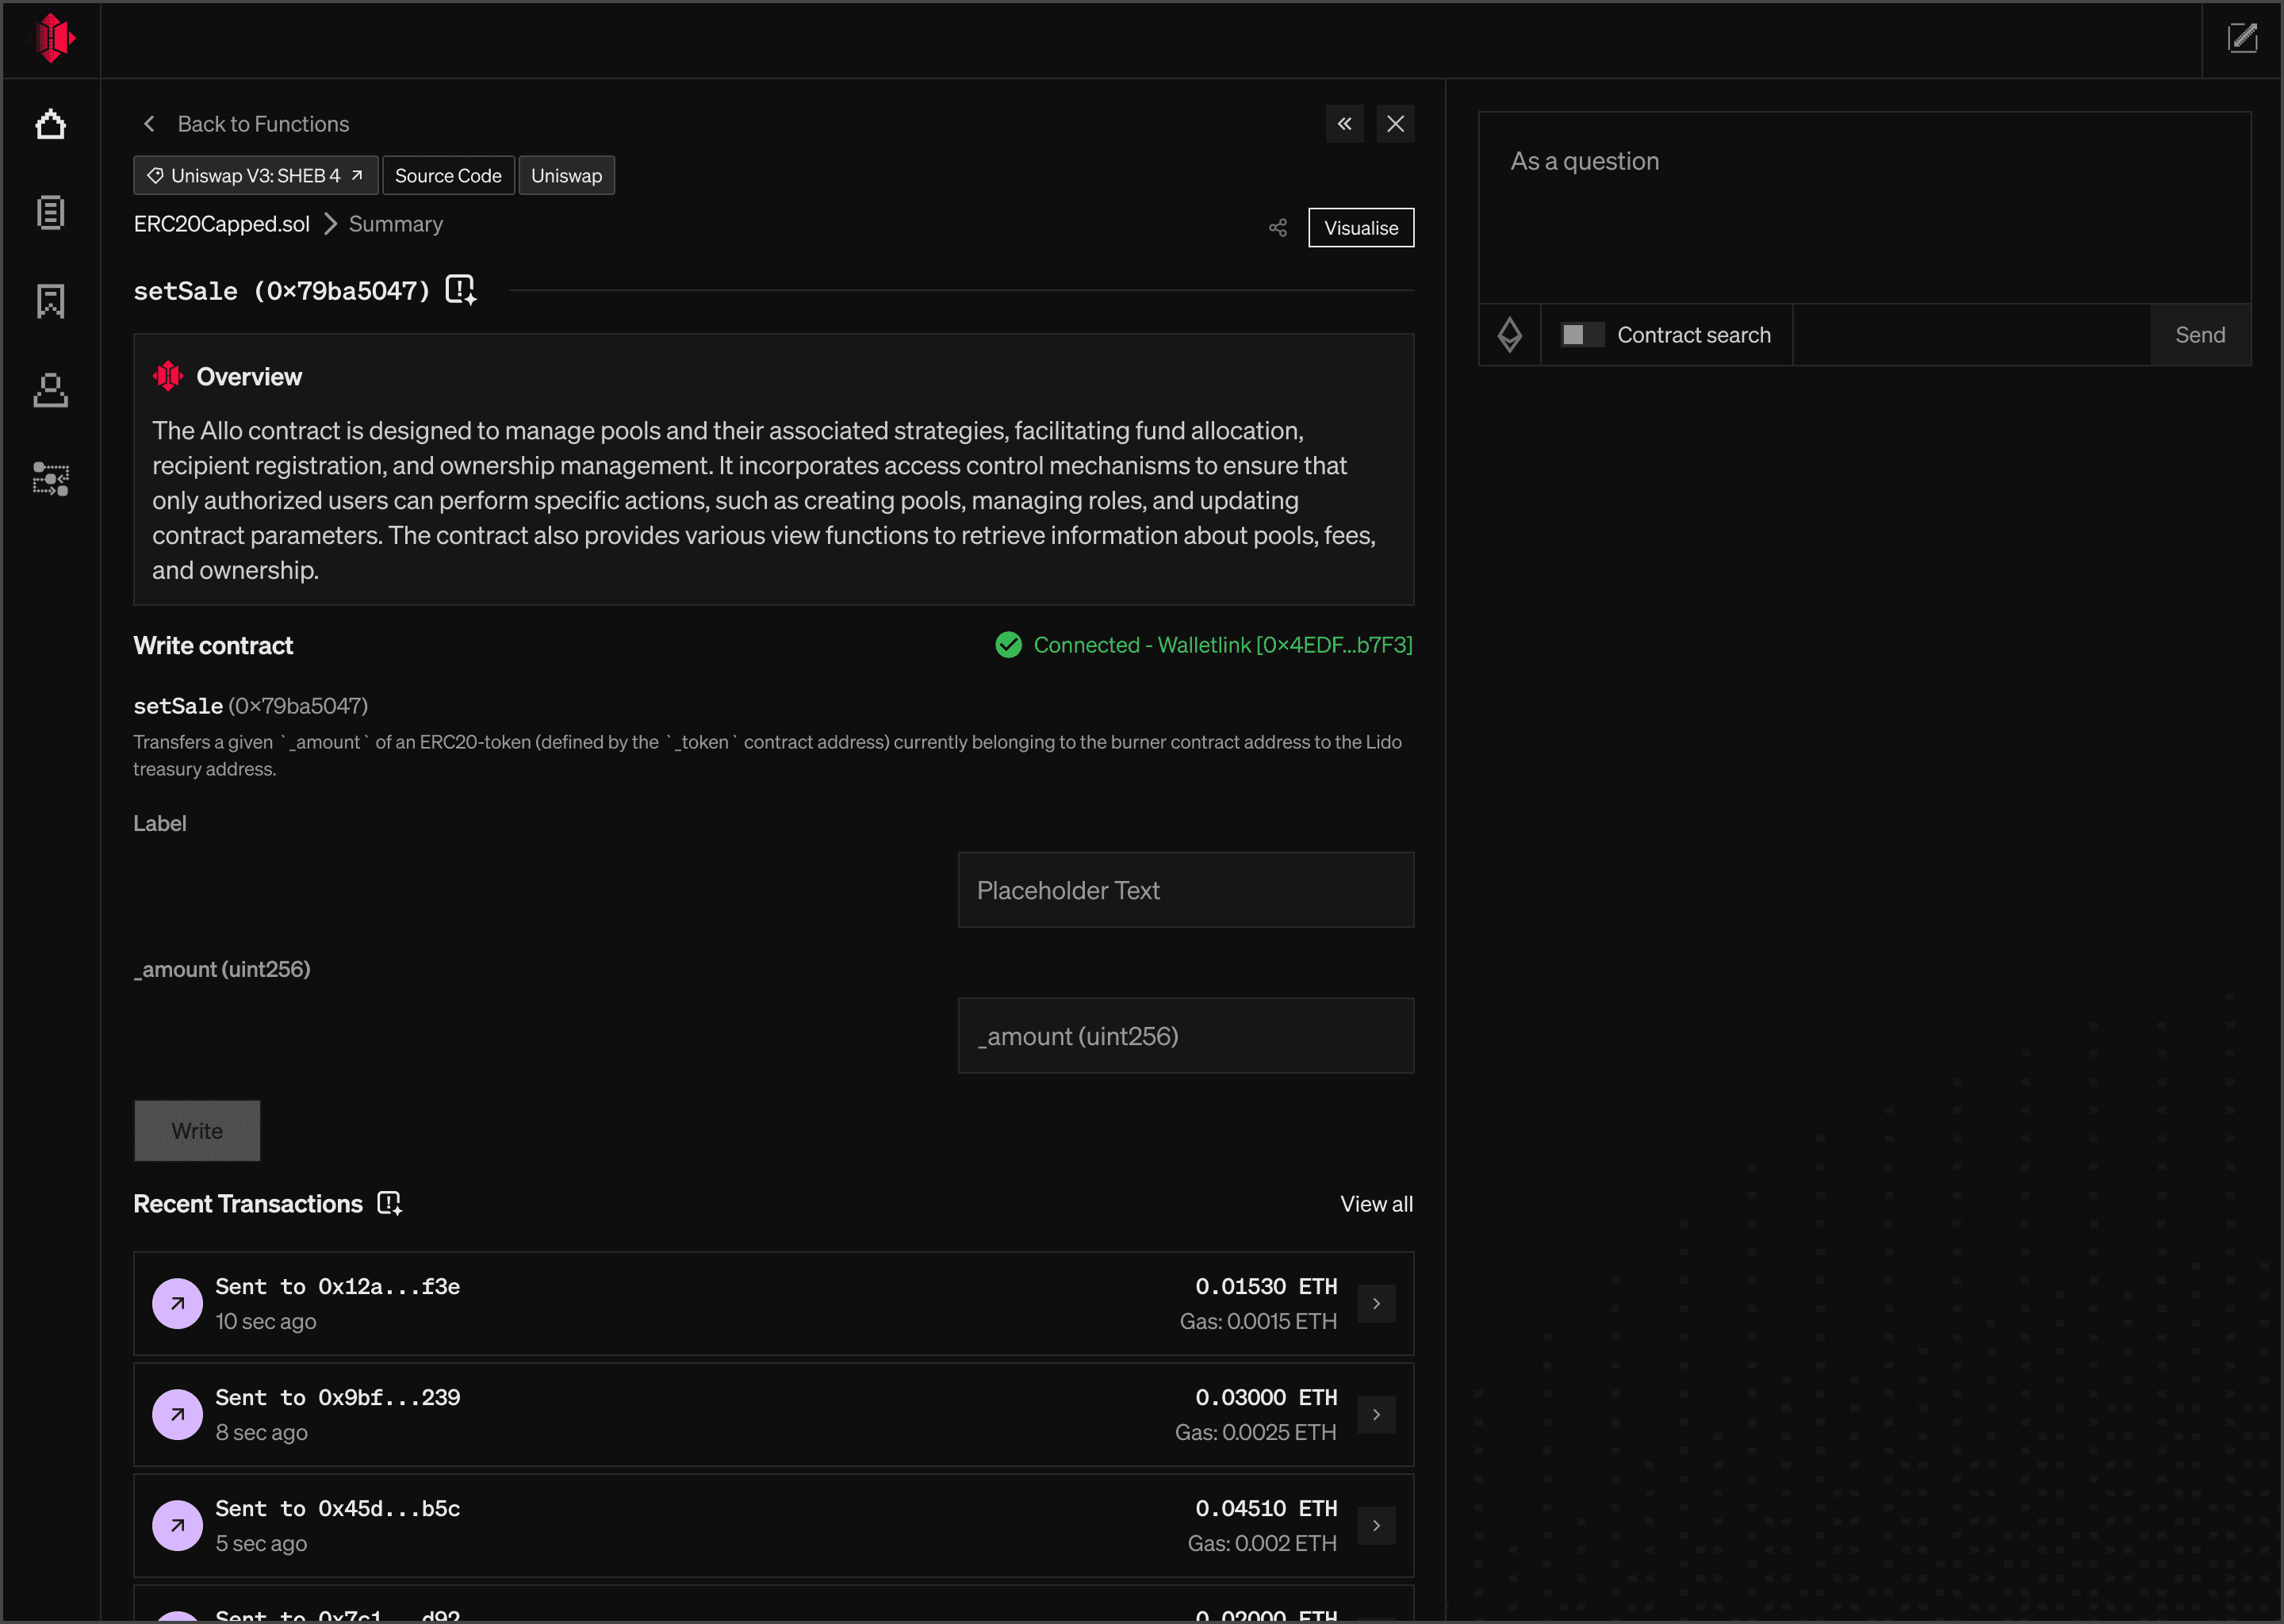
Task: Expand the 0x9bf...239 transaction chevron
Action: point(1376,1414)
